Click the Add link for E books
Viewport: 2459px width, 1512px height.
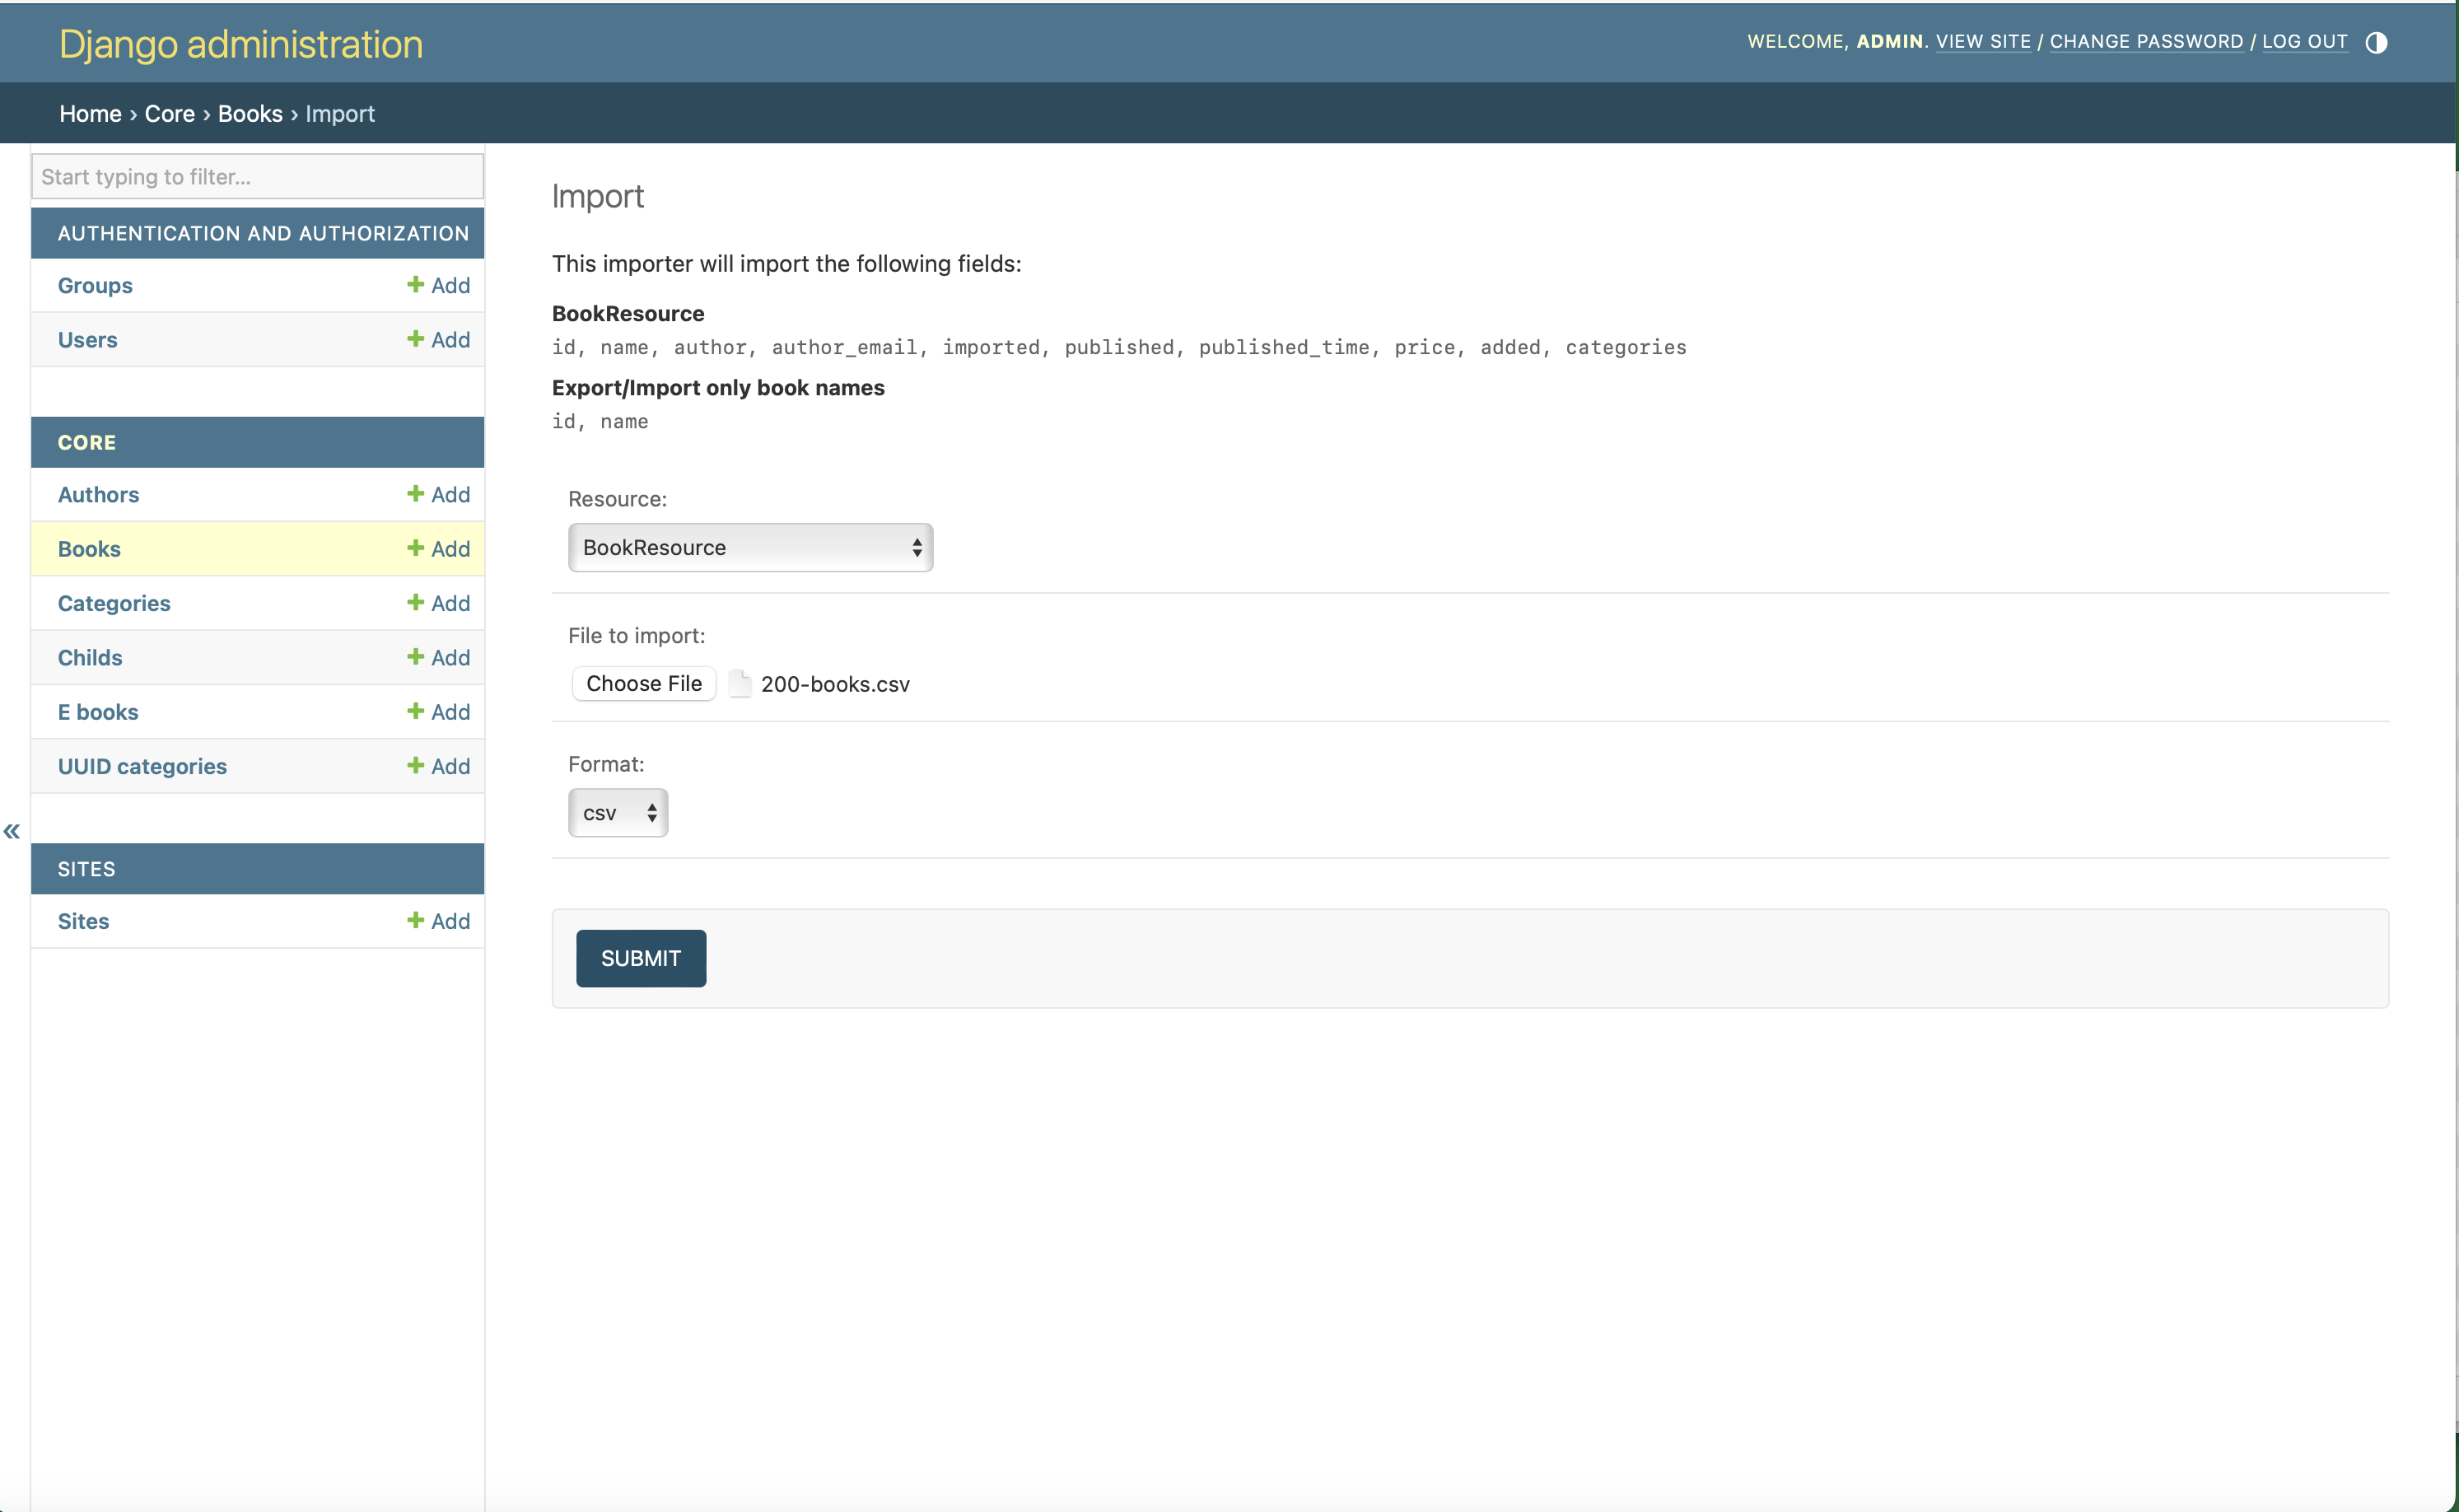point(439,712)
